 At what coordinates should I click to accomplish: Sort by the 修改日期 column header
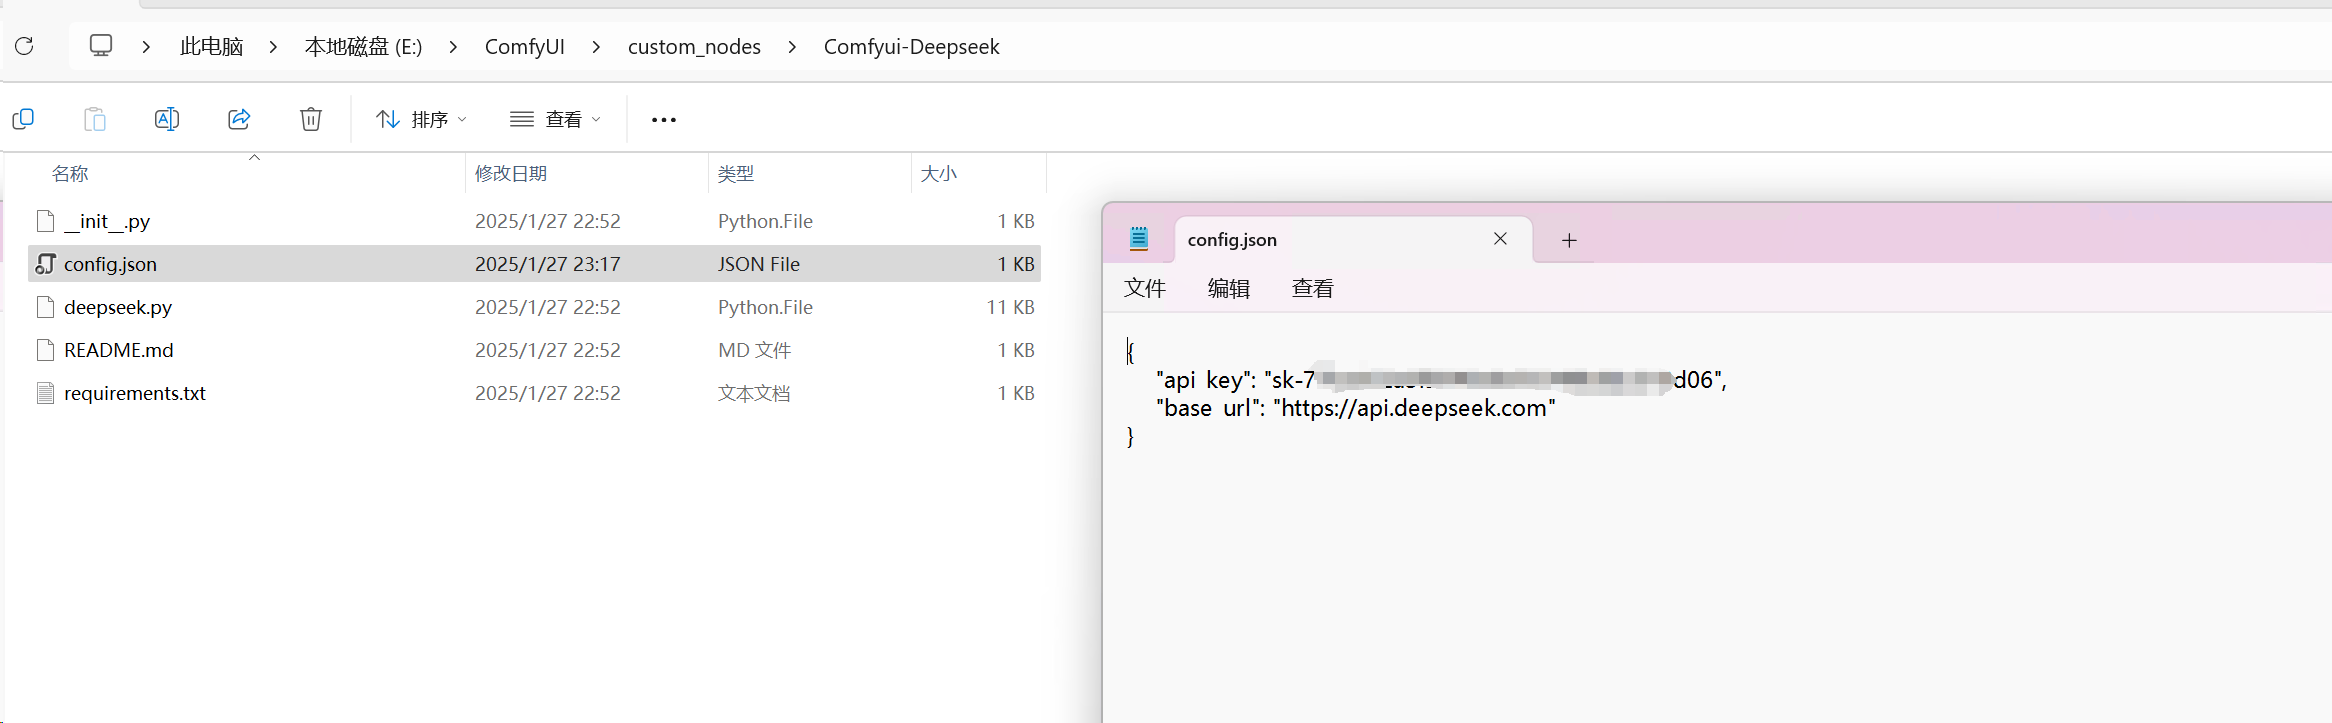click(x=511, y=174)
